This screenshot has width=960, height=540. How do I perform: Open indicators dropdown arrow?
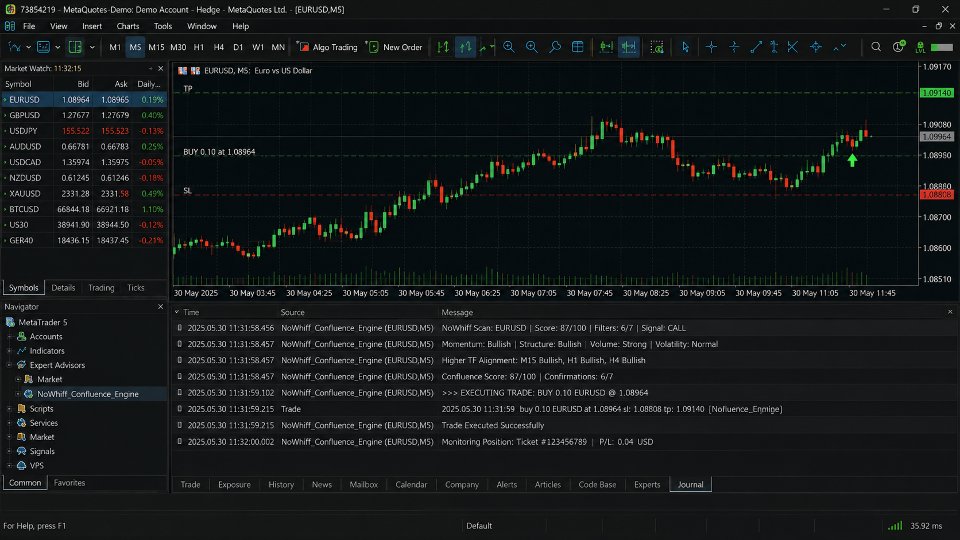(x=58, y=47)
